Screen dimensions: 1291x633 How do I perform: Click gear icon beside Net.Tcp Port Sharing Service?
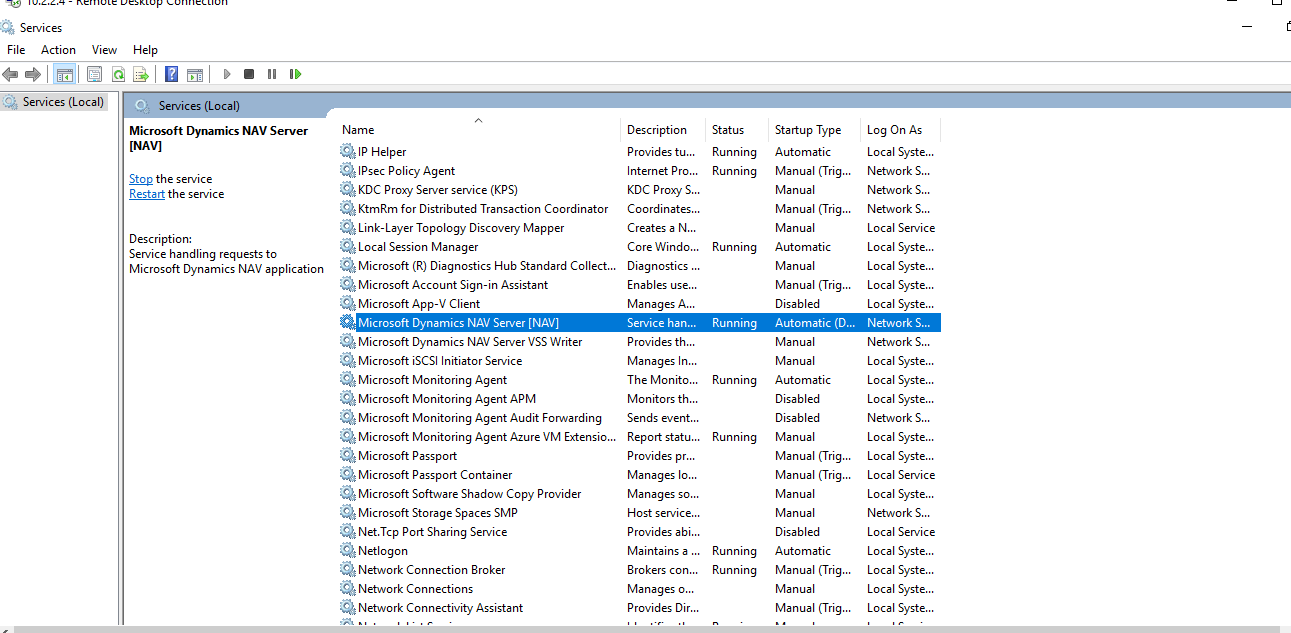pos(348,532)
